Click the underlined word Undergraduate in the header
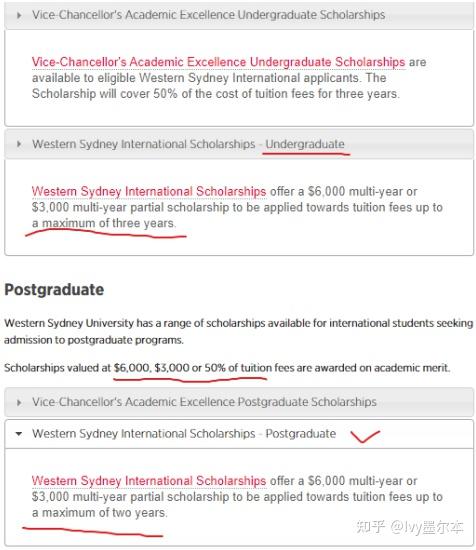476x550 pixels. click(x=305, y=144)
